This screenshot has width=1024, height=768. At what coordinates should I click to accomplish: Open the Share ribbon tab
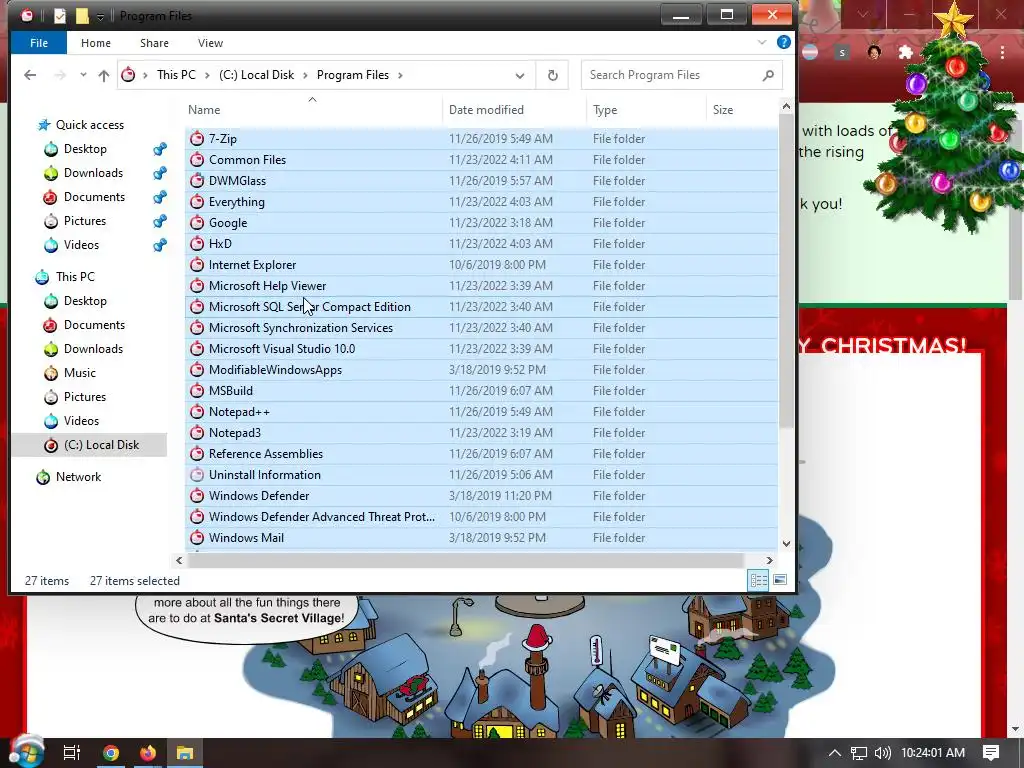click(x=154, y=43)
